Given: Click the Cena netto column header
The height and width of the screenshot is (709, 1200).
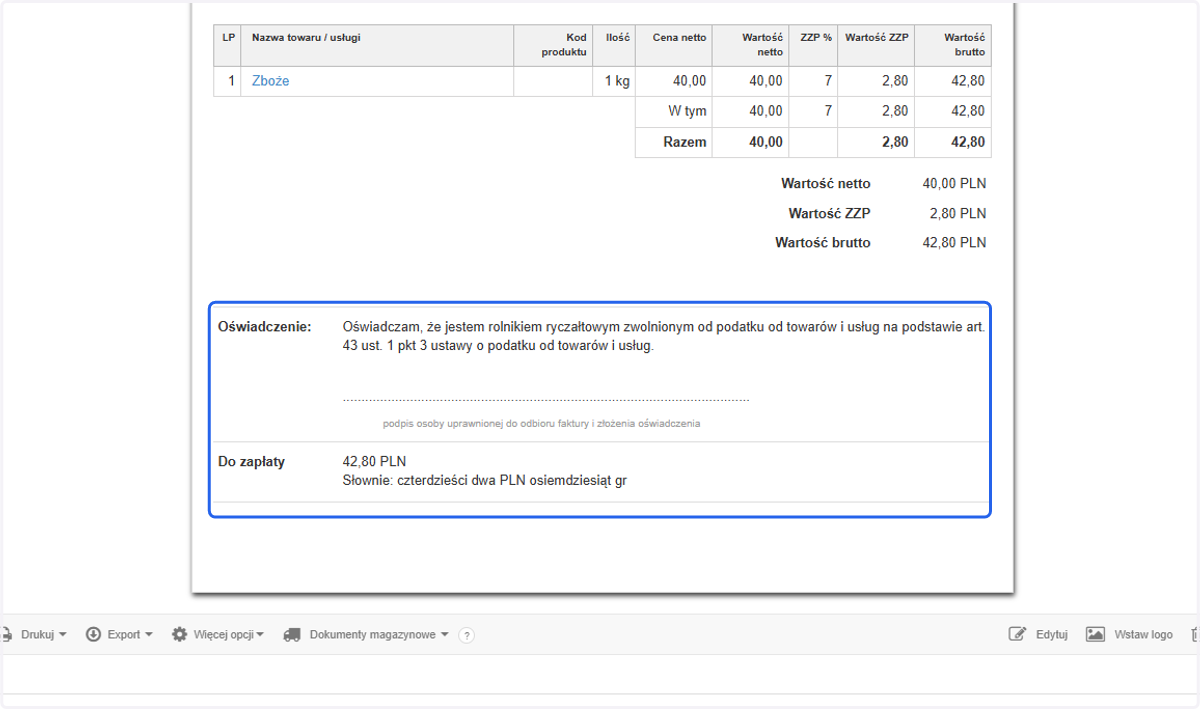Looking at the screenshot, I should pyautogui.click(x=674, y=45).
